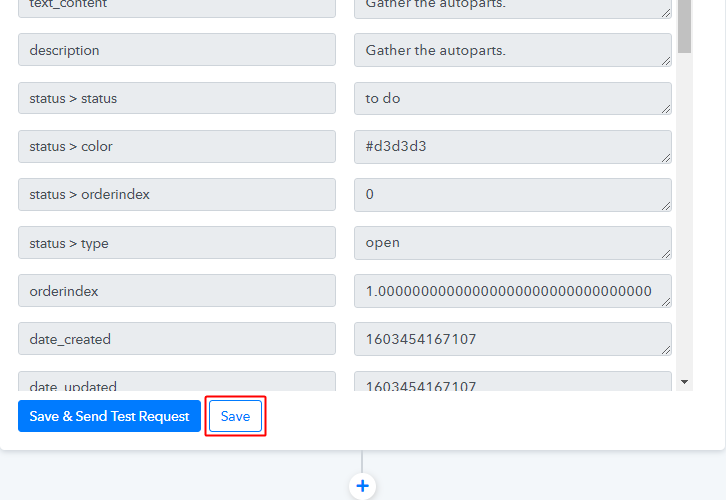Click the plus icon to add step
Viewport: 726px width, 500px height.
click(363, 486)
